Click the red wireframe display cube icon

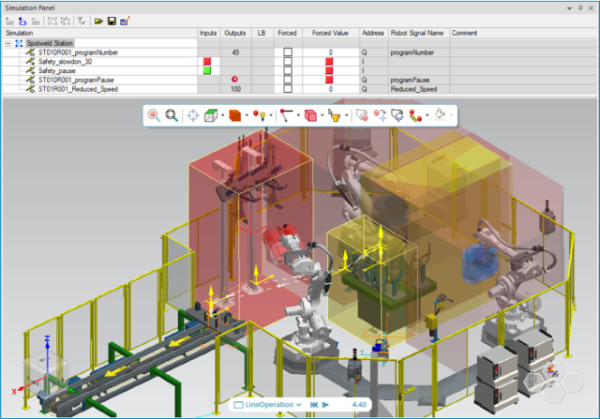(310, 115)
